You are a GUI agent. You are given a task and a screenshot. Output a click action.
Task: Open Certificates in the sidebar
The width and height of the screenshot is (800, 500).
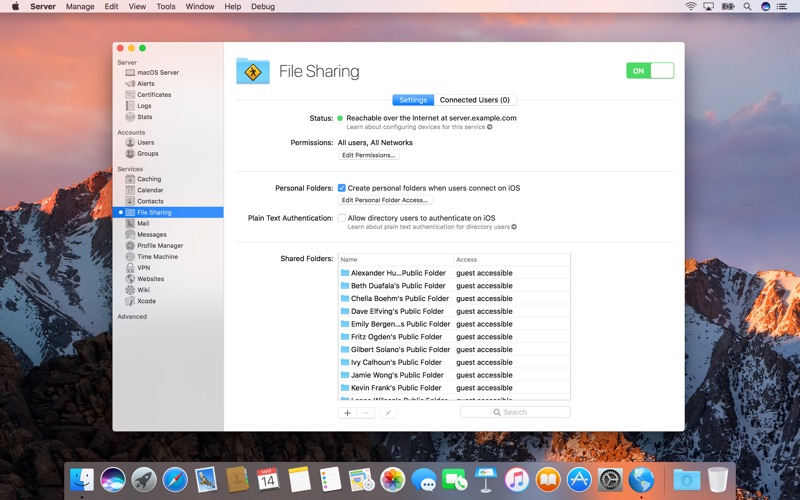click(x=148, y=94)
